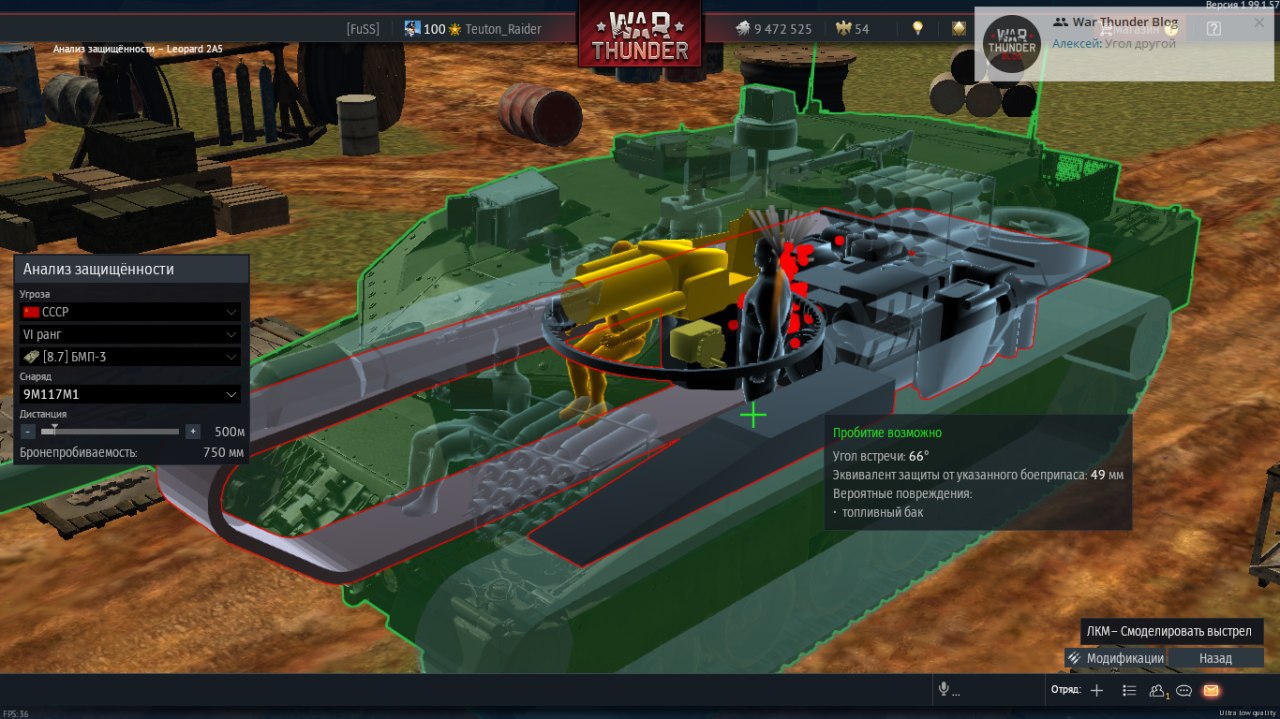Click the 'Анализ защищённости' panel title

tap(98, 269)
